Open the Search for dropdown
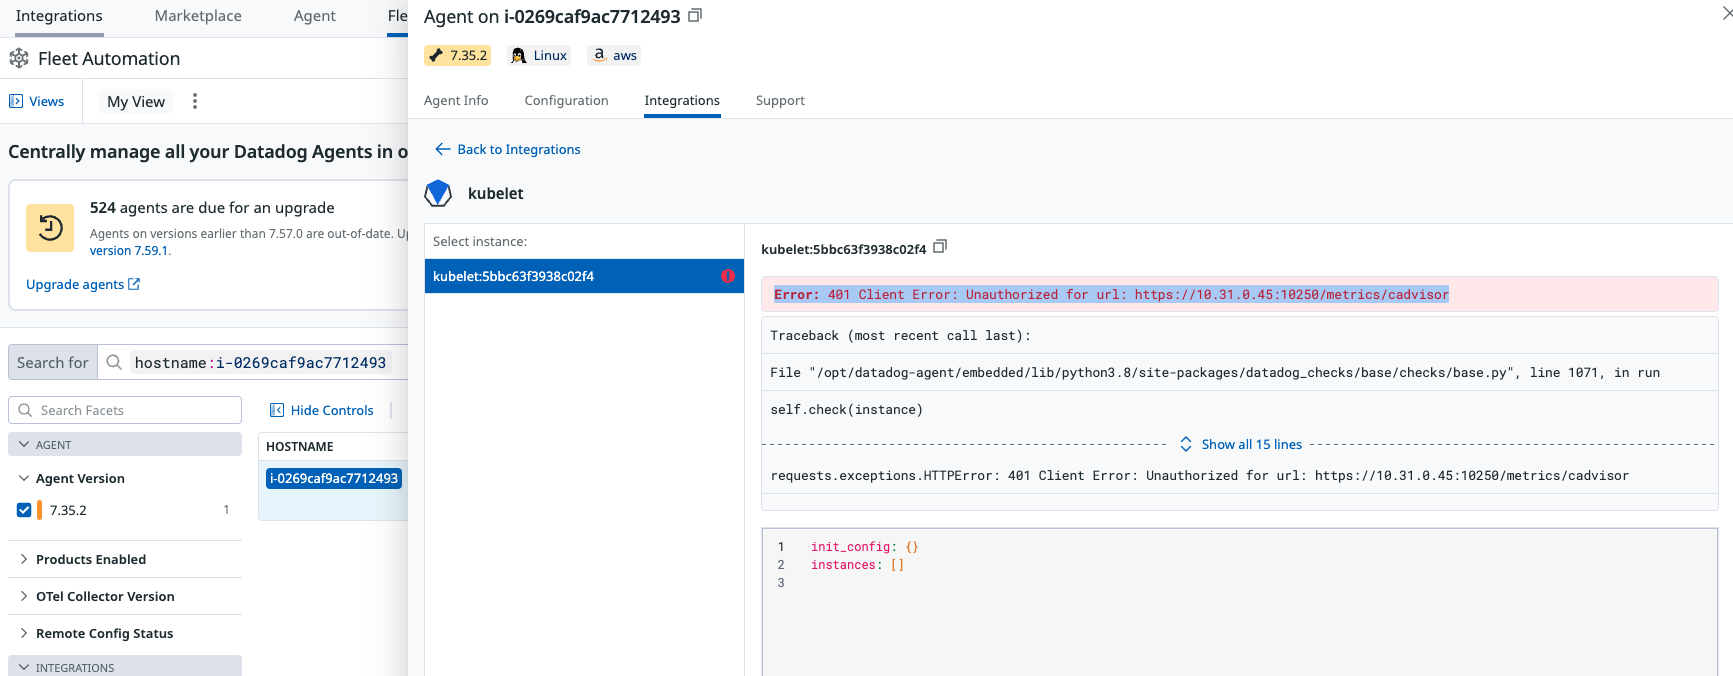1733x676 pixels. click(x=53, y=362)
